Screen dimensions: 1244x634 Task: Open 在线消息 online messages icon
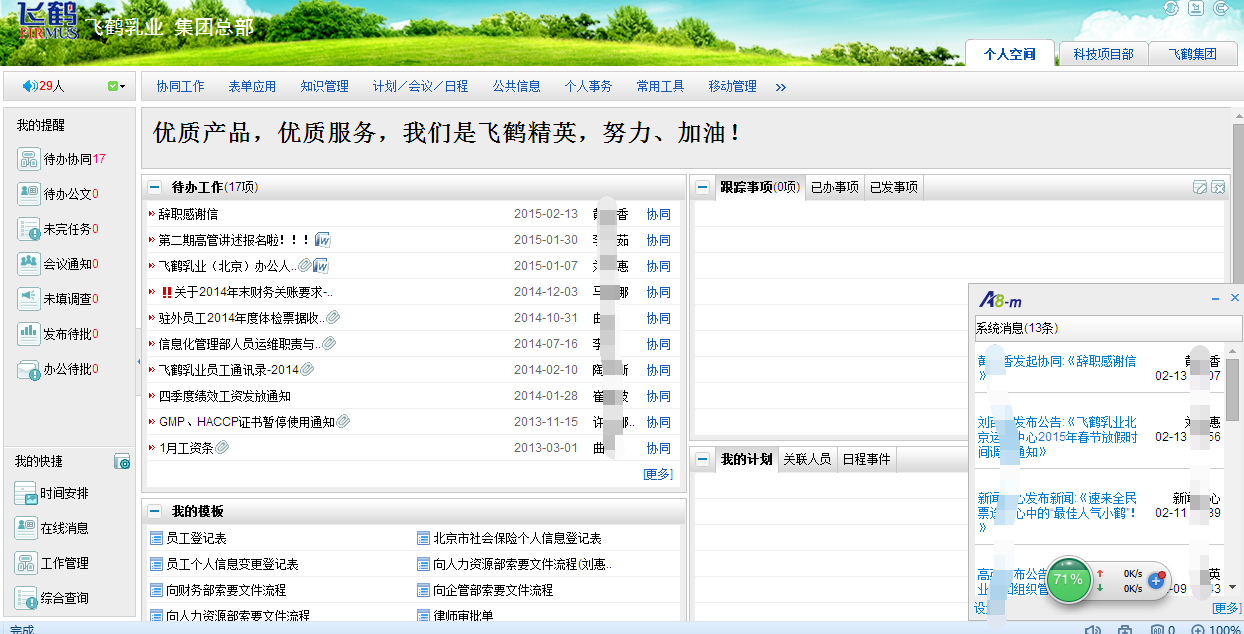(x=26, y=528)
